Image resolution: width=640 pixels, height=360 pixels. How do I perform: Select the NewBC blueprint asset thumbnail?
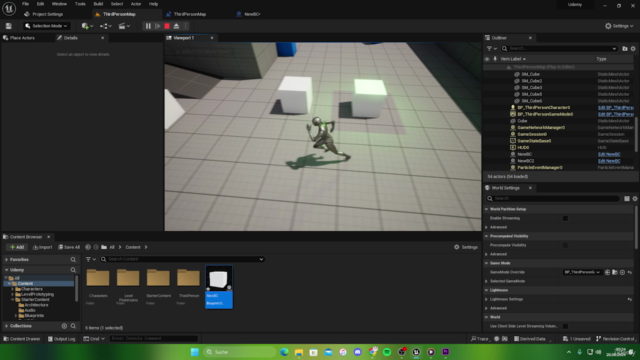[219, 287]
